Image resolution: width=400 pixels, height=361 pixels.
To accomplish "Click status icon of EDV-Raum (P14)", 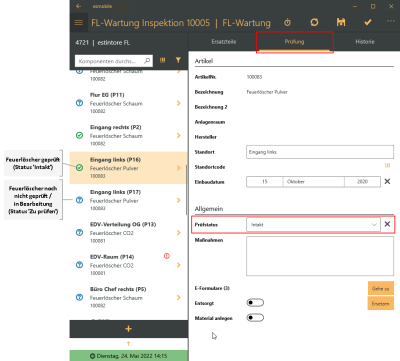I will [79, 265].
